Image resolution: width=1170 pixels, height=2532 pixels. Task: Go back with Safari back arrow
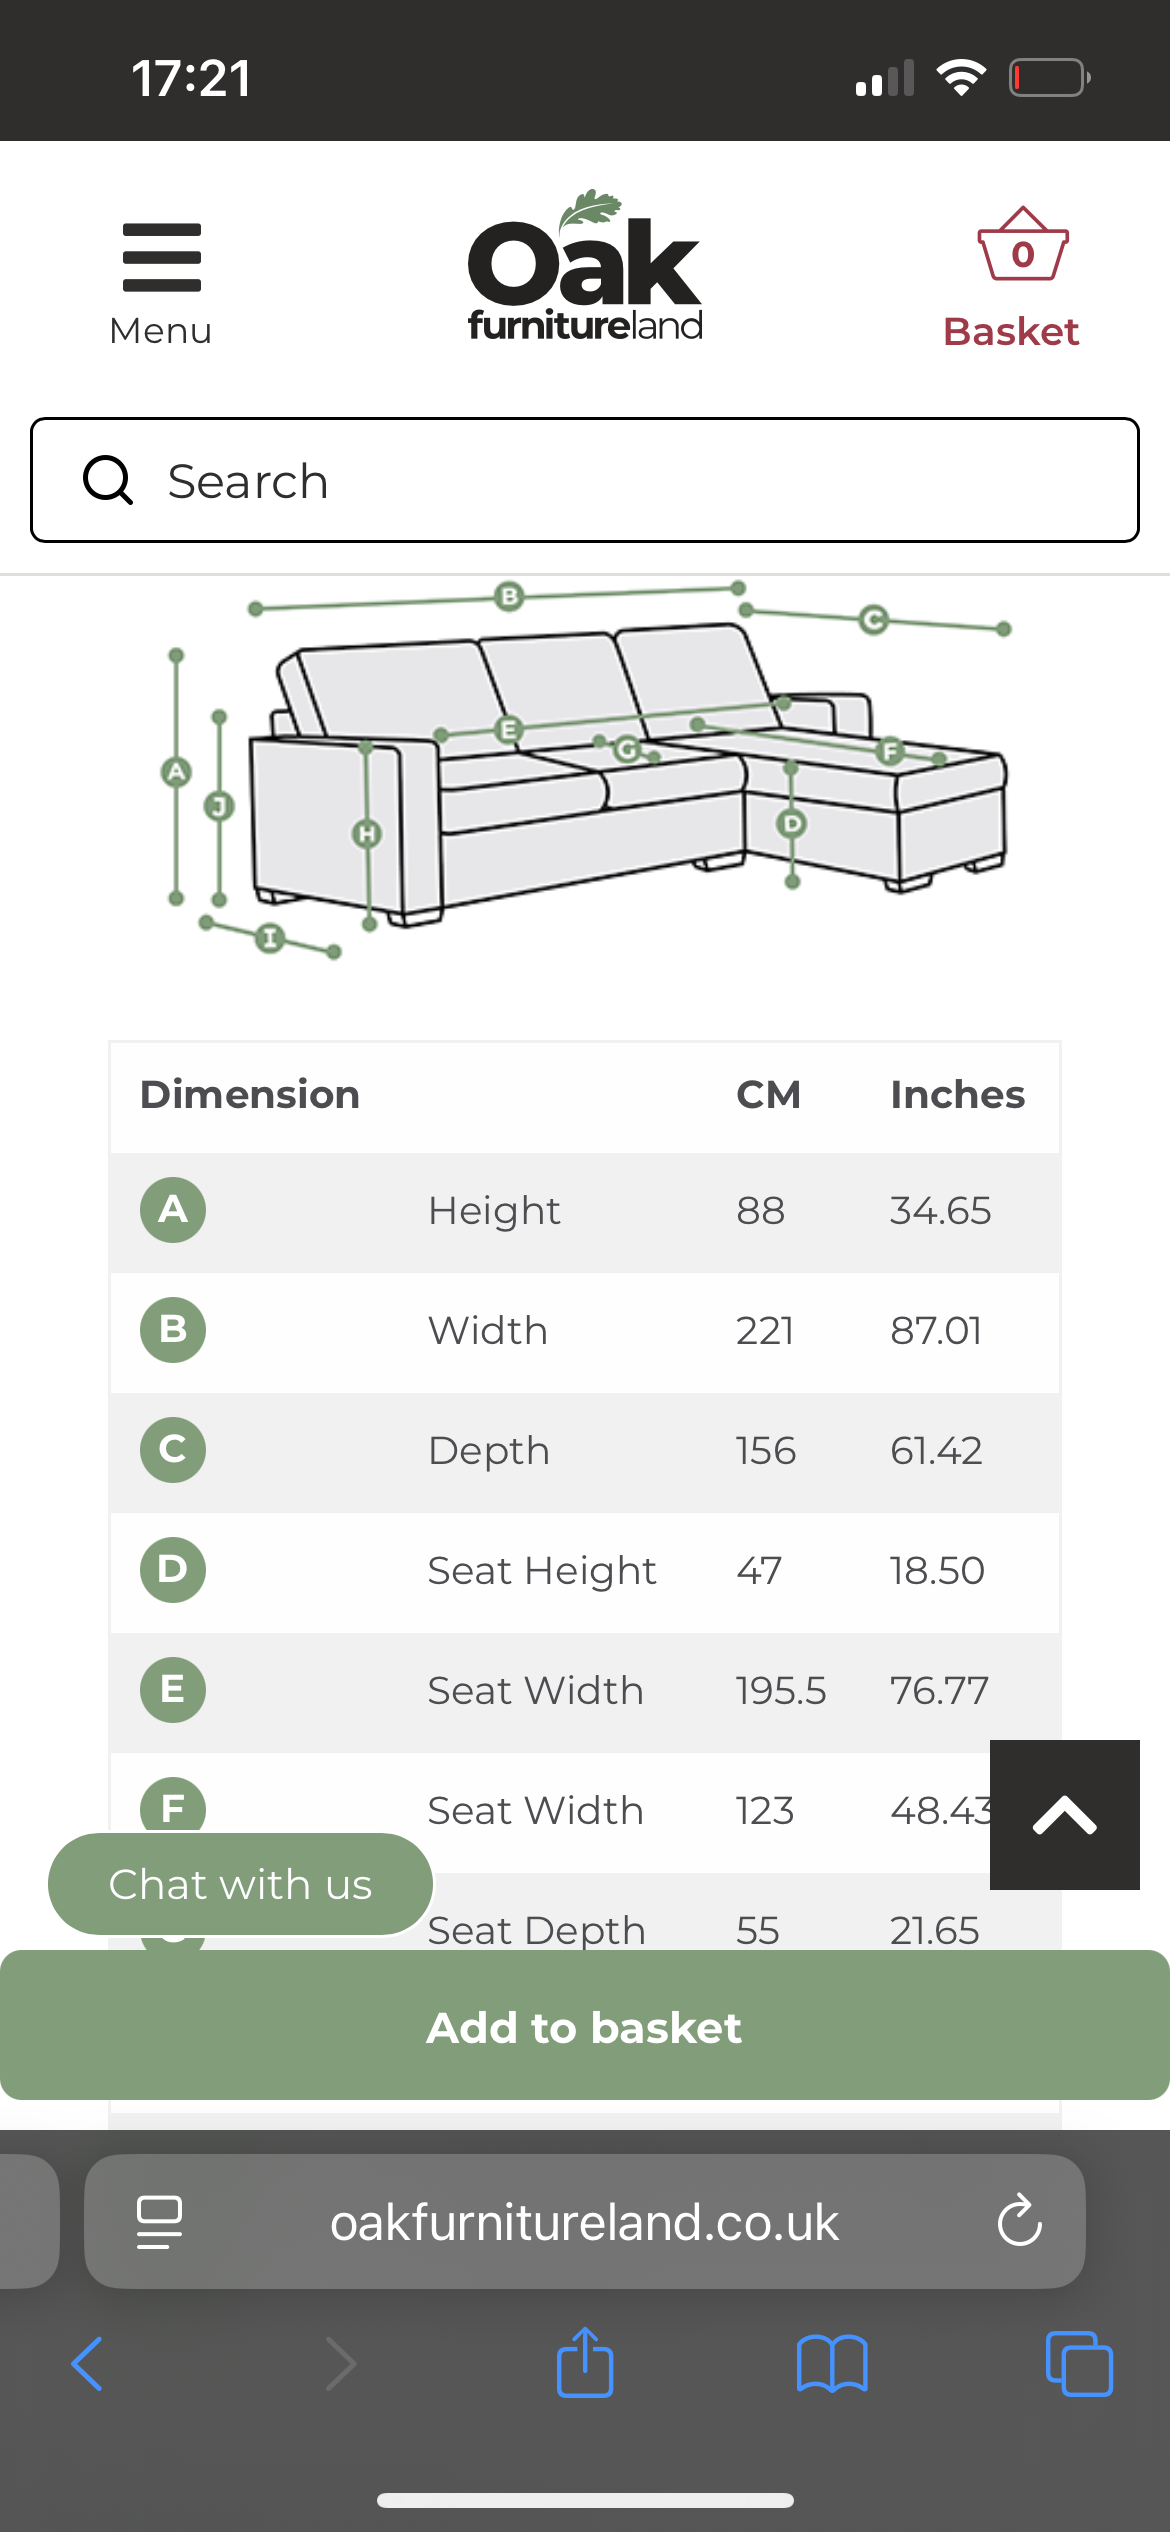coord(88,2364)
